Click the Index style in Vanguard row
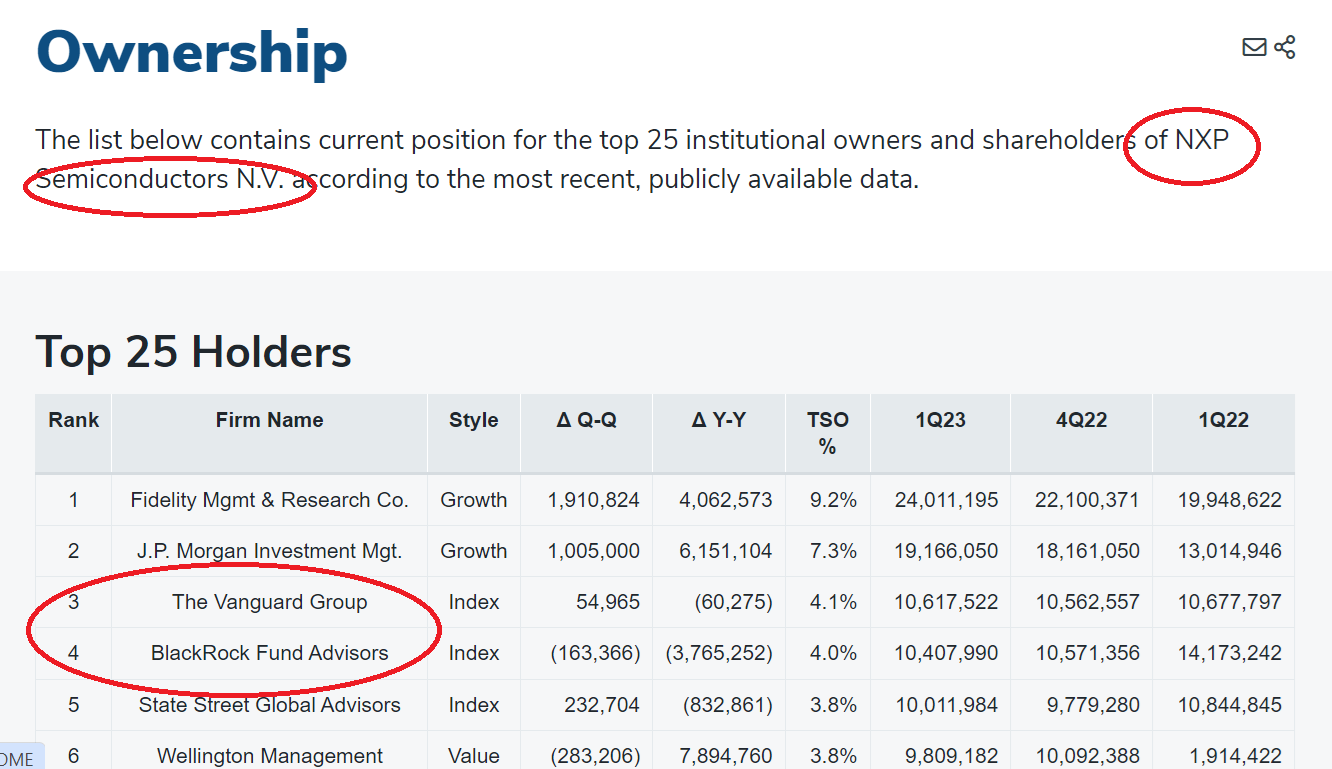 [x=474, y=602]
